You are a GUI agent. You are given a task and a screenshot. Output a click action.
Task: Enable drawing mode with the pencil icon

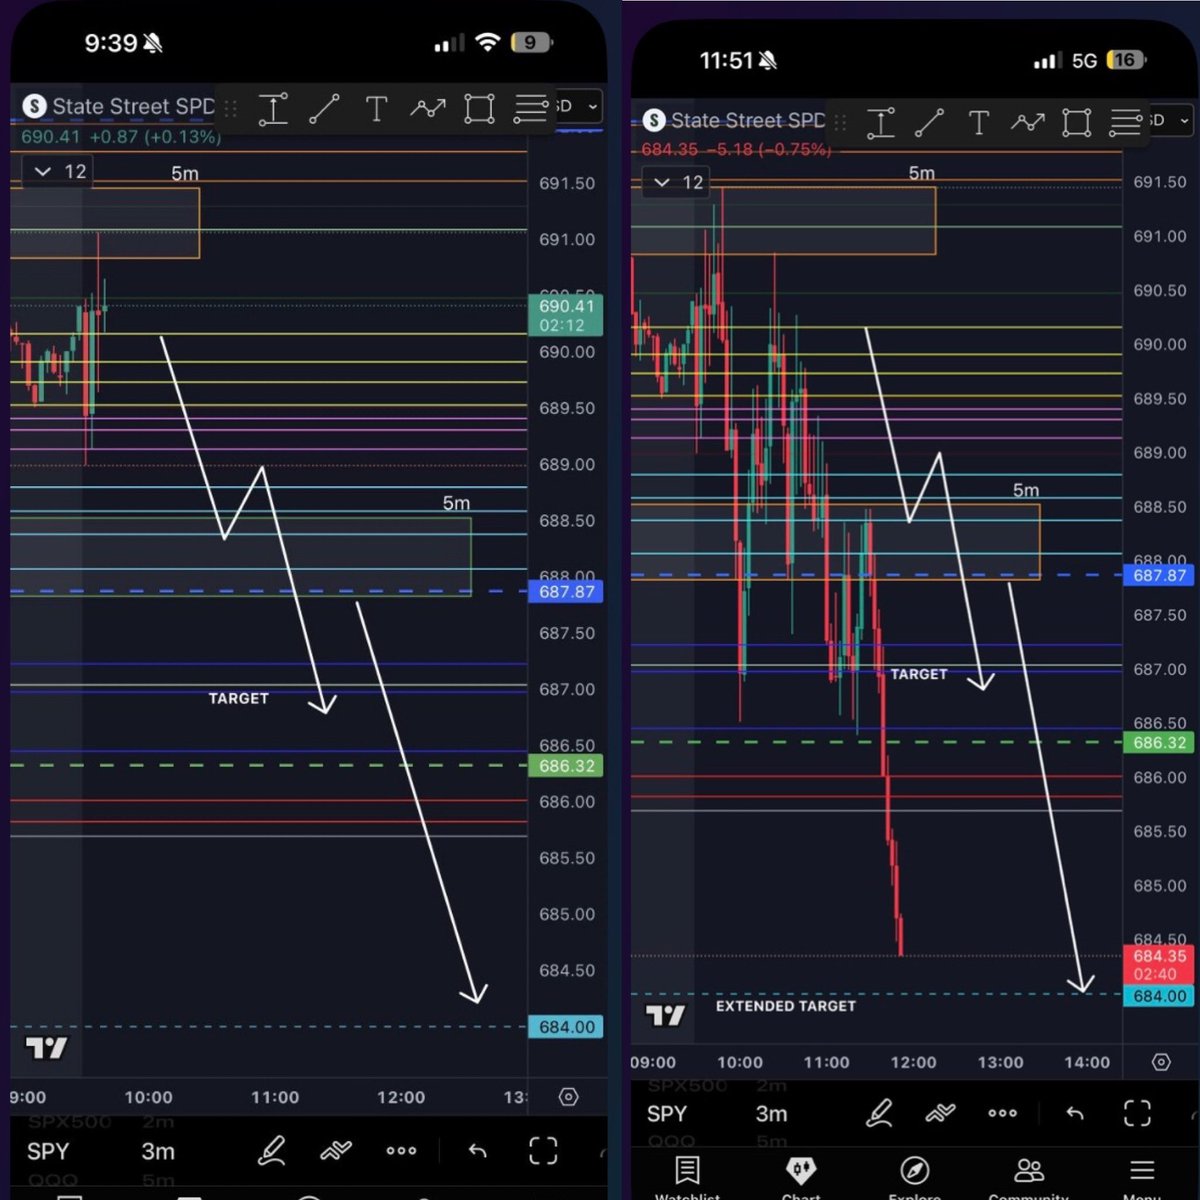click(x=880, y=1113)
